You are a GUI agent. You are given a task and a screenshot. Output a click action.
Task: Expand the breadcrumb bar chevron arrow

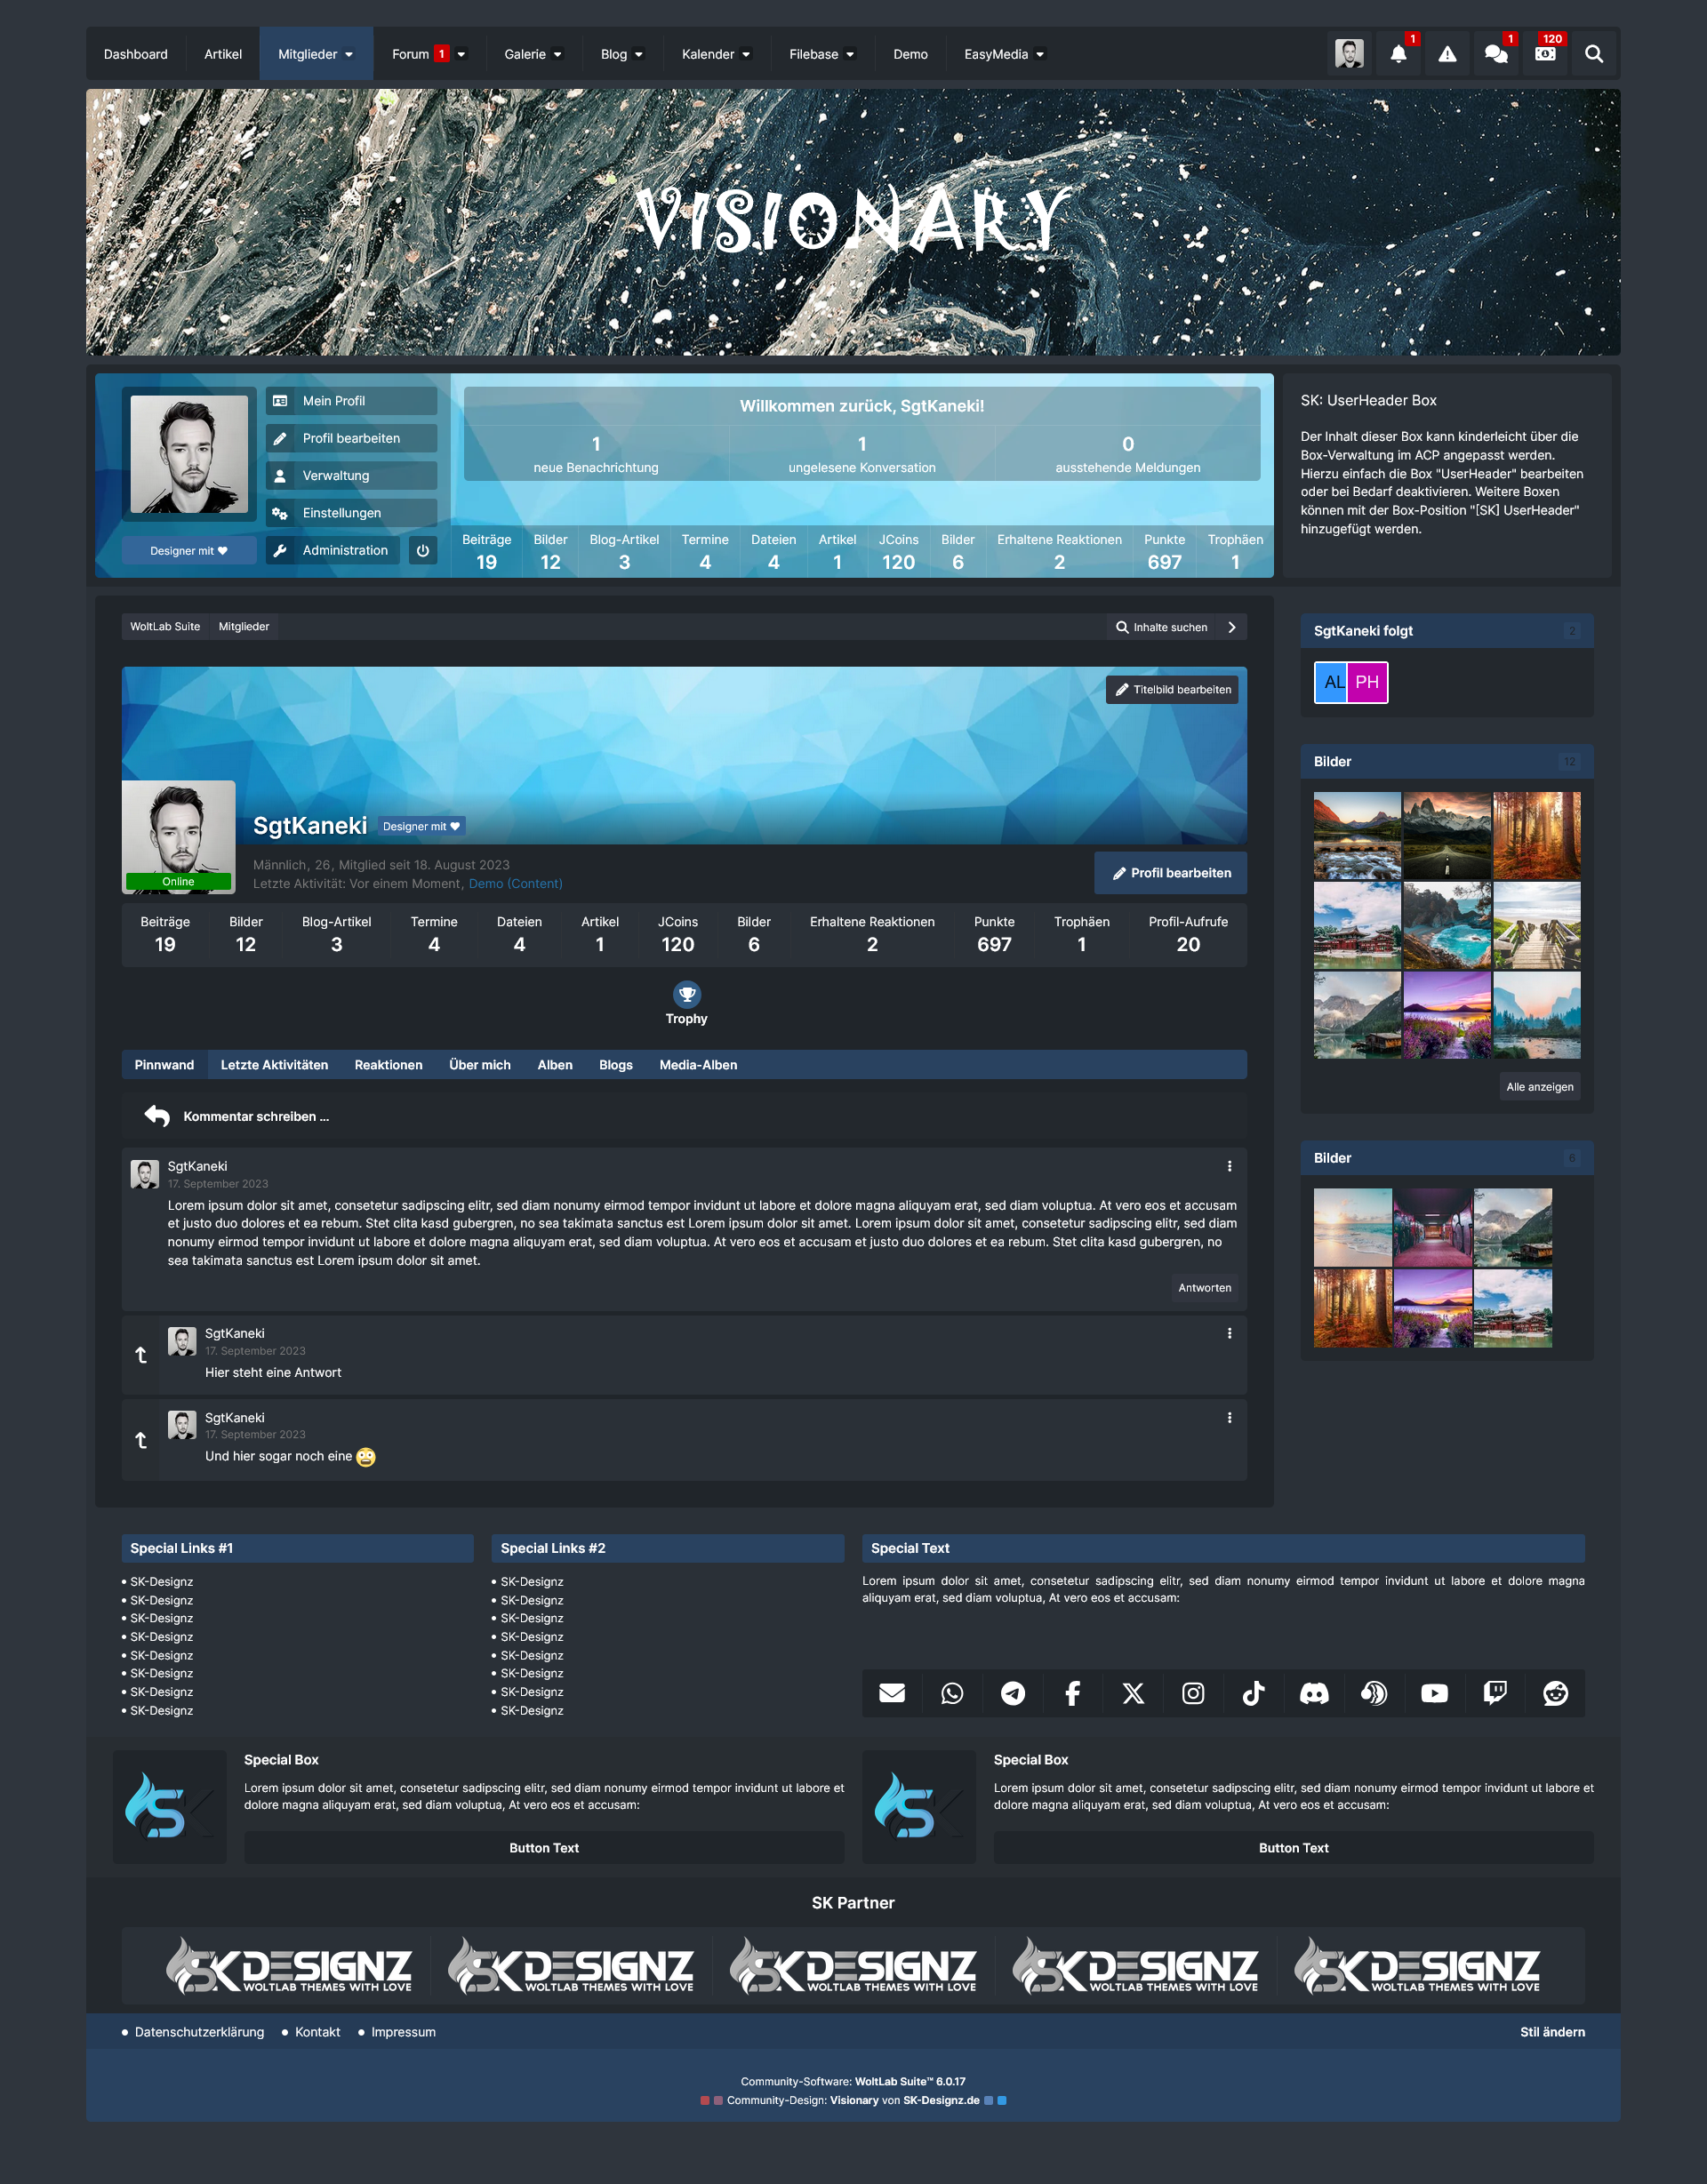[x=1232, y=627]
